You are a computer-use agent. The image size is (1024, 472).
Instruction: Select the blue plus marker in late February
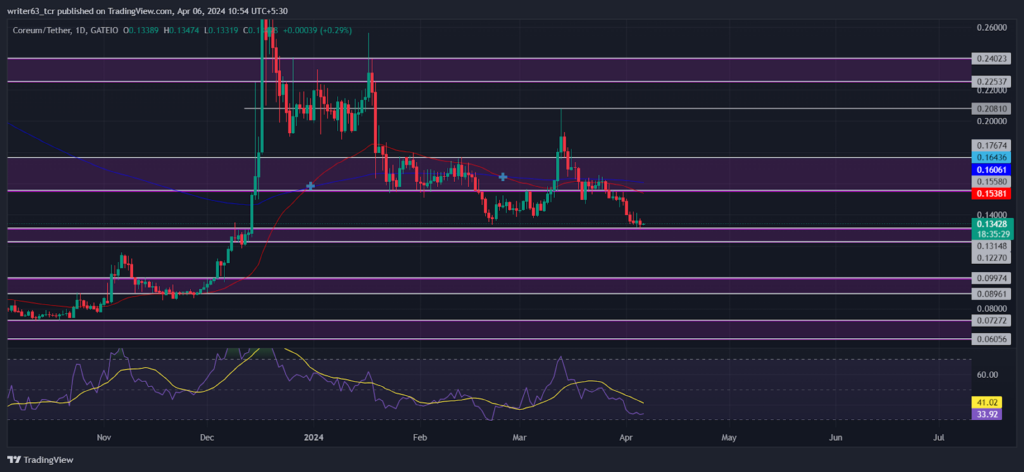pos(503,176)
